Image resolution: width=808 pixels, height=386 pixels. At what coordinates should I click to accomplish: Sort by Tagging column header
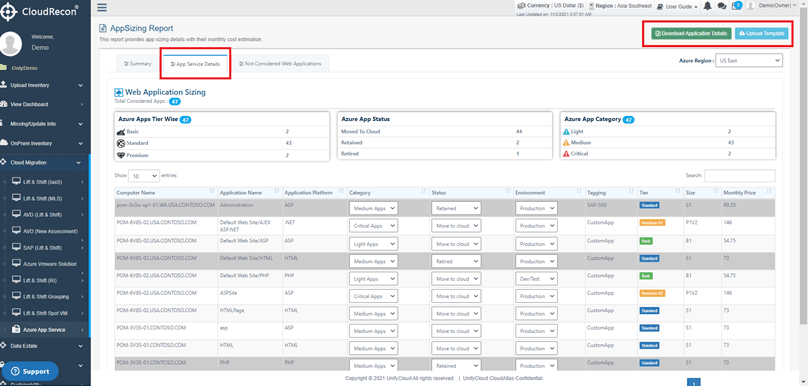click(x=611, y=192)
